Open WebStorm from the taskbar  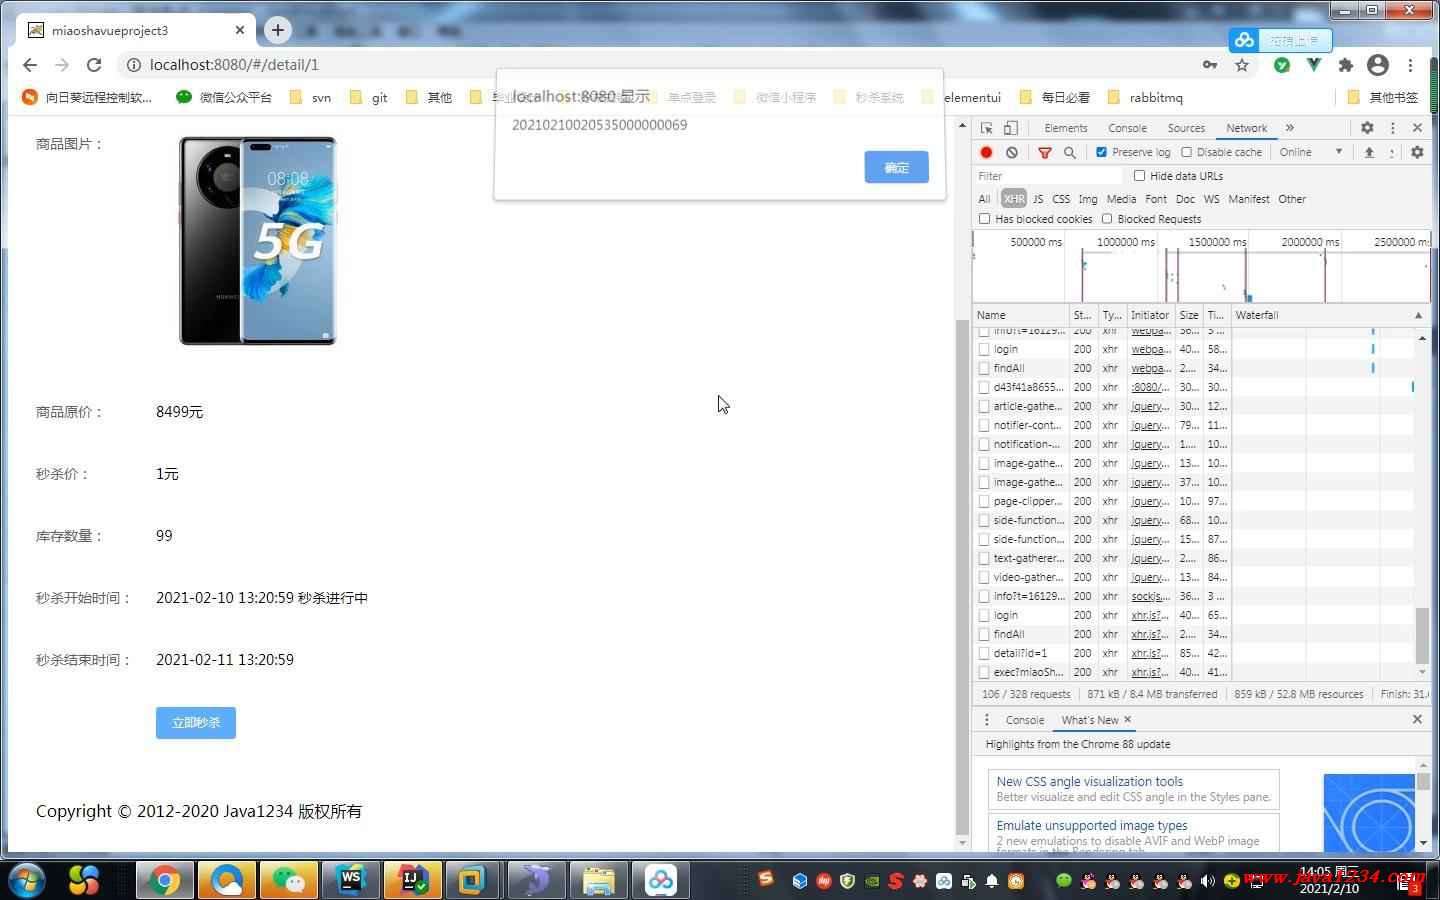350,880
